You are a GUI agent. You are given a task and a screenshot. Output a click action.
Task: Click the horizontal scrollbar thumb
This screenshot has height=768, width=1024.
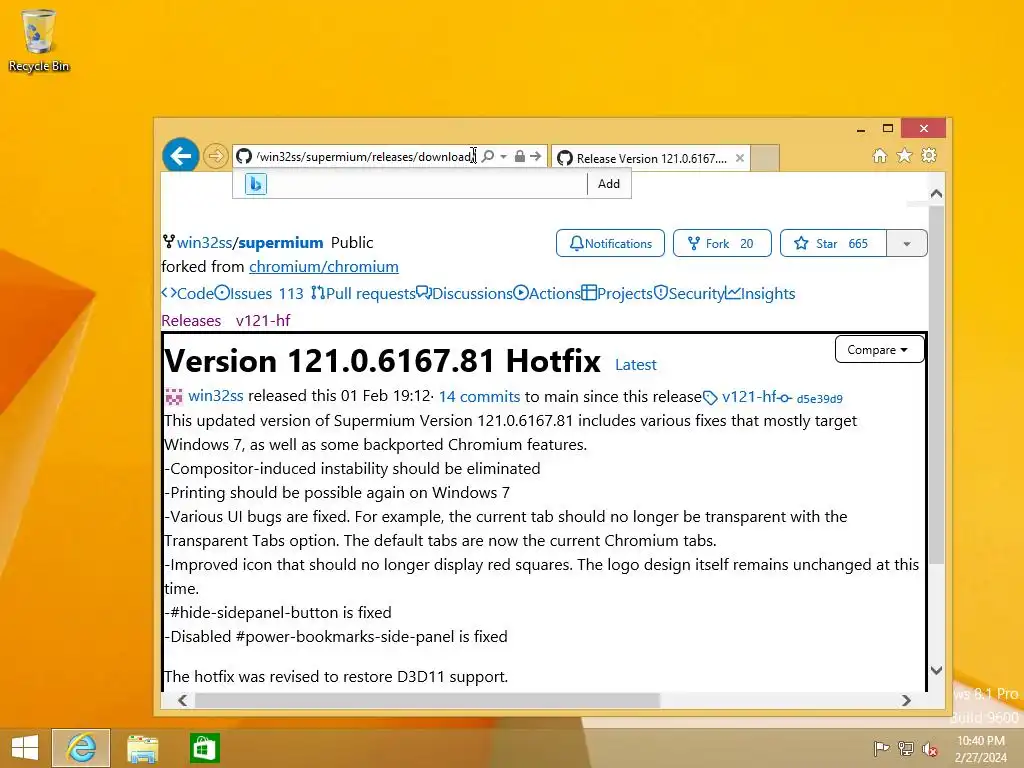click(x=428, y=701)
